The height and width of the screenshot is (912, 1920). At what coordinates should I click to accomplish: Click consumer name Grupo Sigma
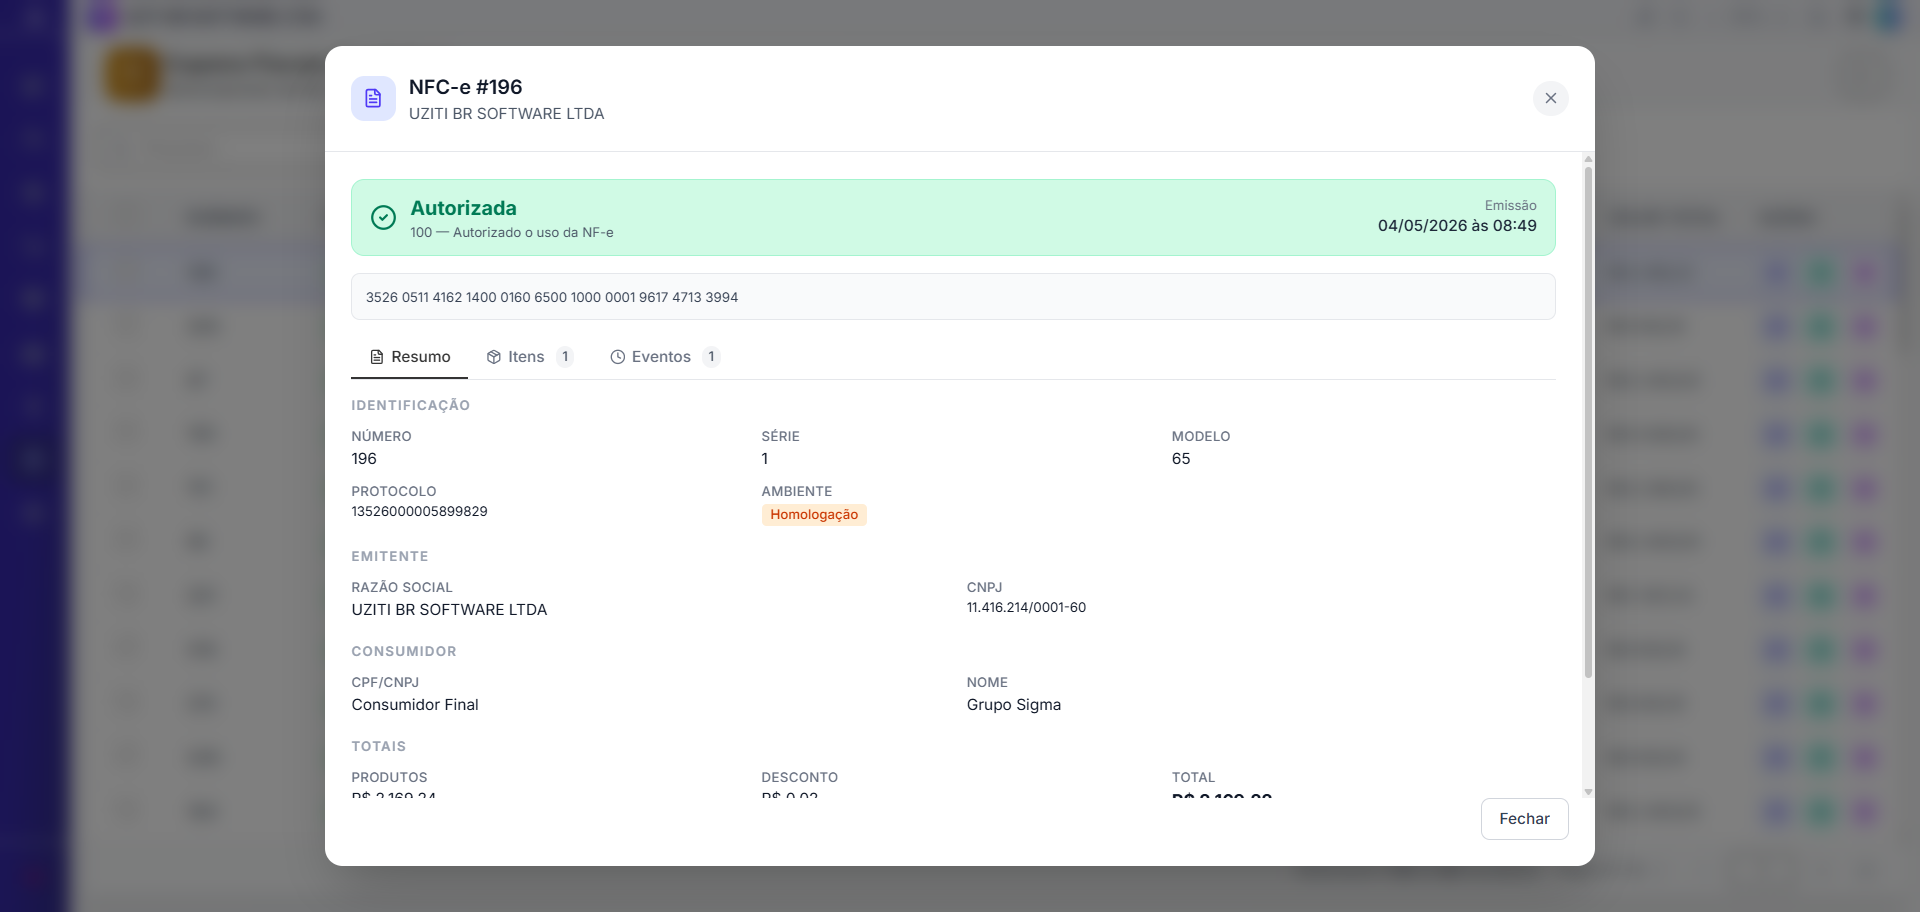[x=1013, y=705]
